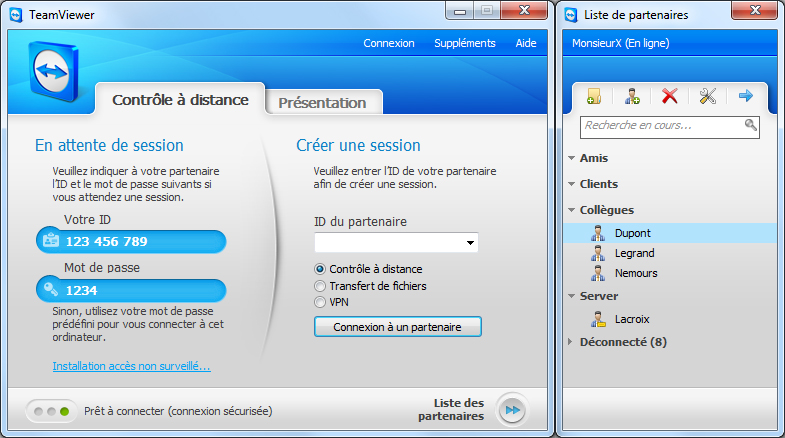Collapse the Amis group
The width and height of the screenshot is (785, 438).
click(x=571, y=158)
